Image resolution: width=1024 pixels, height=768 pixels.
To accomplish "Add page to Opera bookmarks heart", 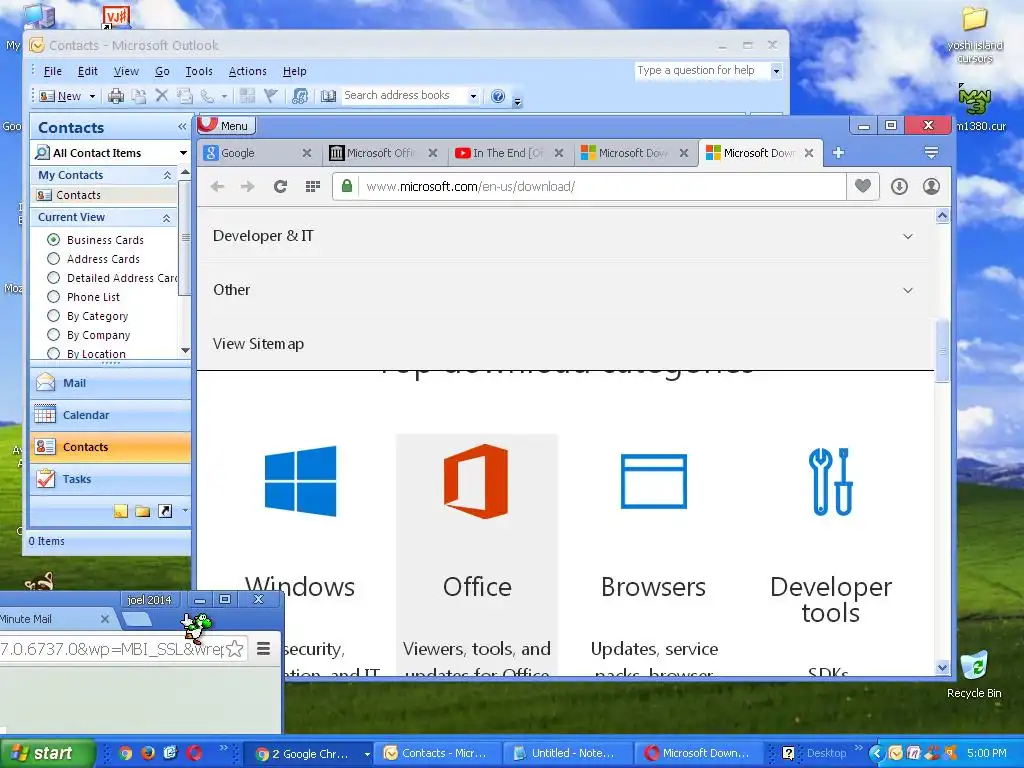I will pos(863,186).
